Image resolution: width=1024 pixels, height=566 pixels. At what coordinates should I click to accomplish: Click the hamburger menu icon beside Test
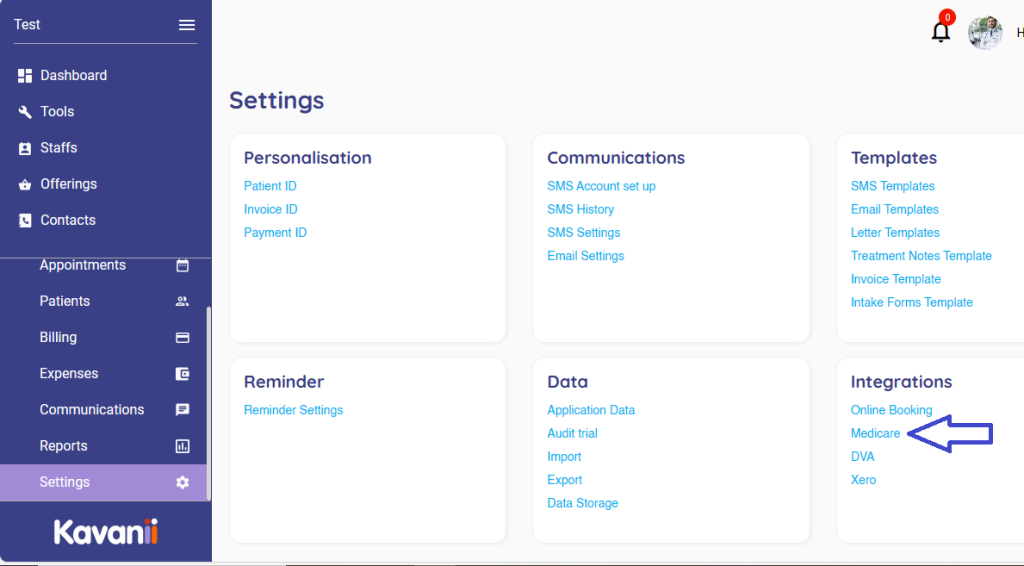[x=187, y=25]
